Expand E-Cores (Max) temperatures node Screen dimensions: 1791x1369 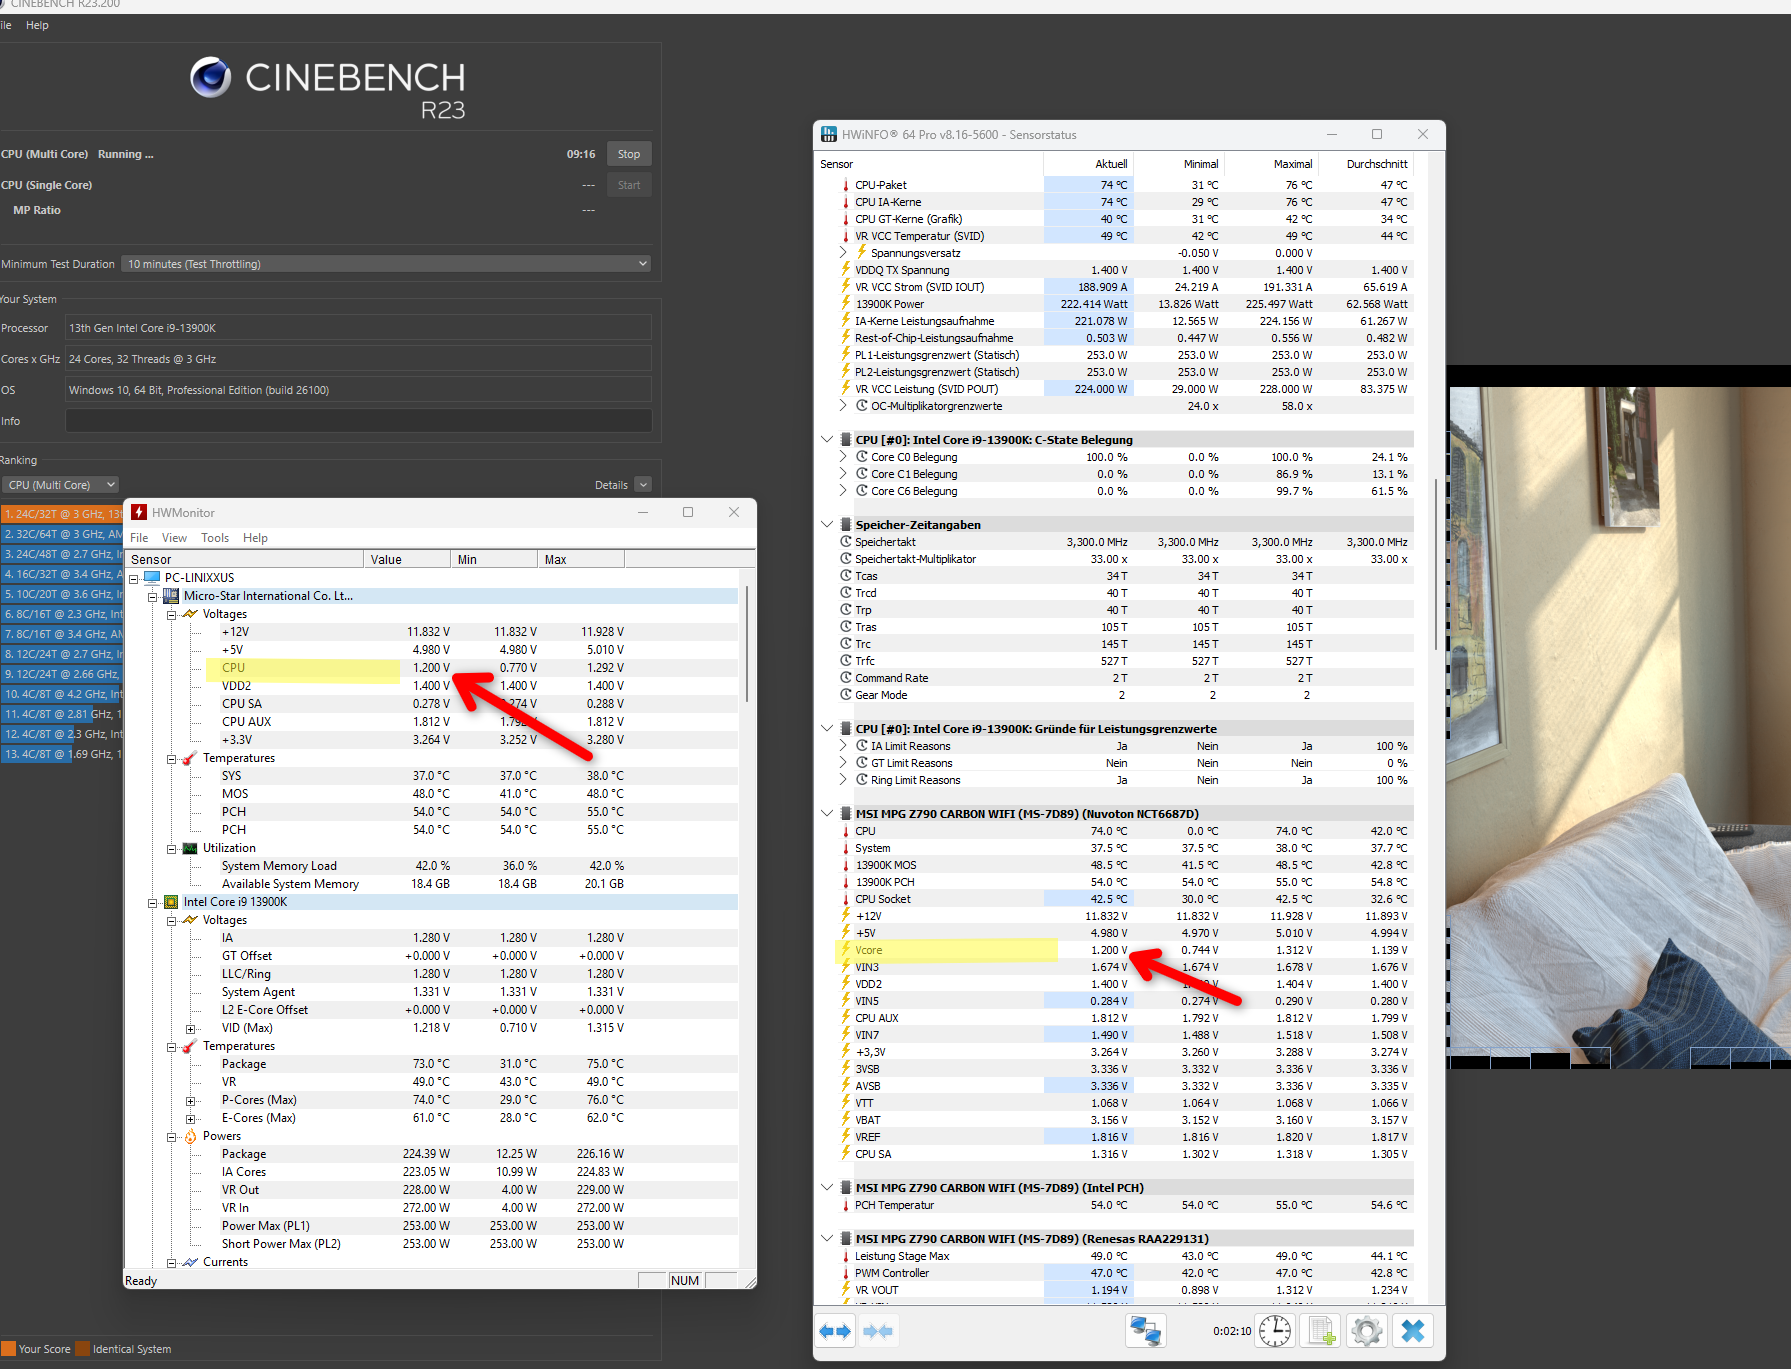point(190,1119)
